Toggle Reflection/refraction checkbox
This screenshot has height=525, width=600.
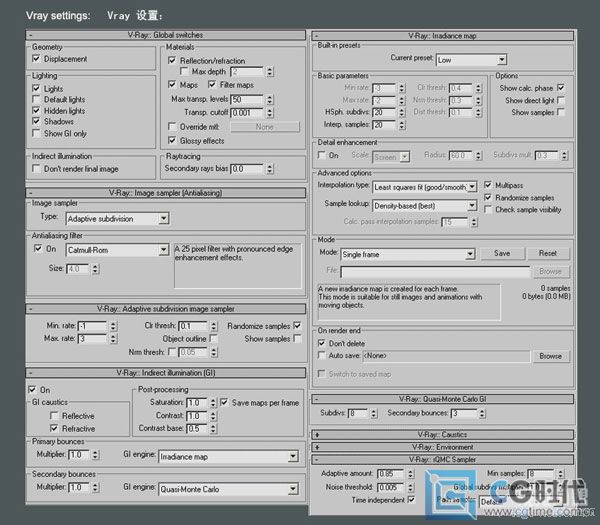[x=172, y=60]
